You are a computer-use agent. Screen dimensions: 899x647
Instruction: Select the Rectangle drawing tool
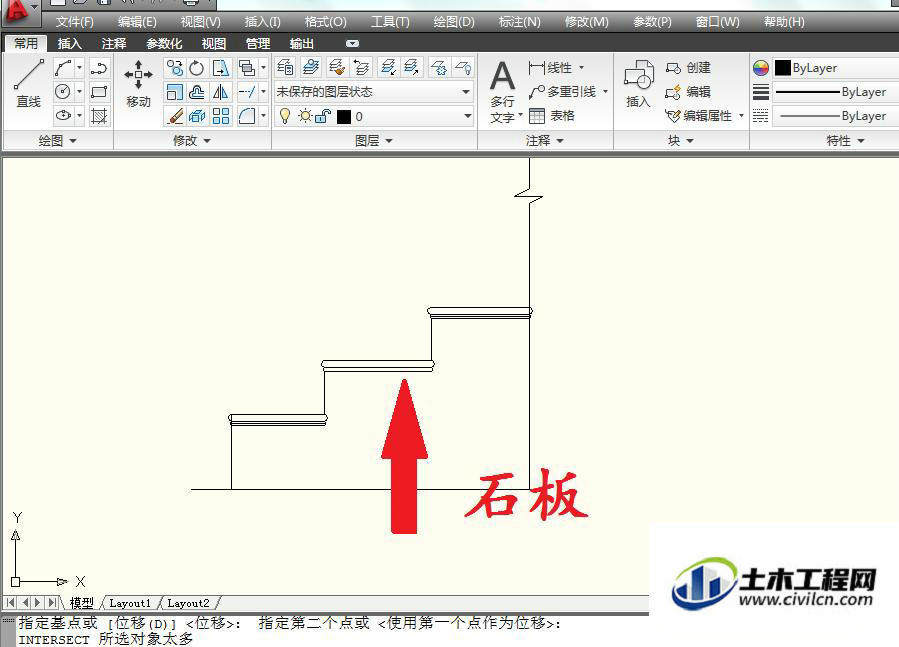pos(99,92)
